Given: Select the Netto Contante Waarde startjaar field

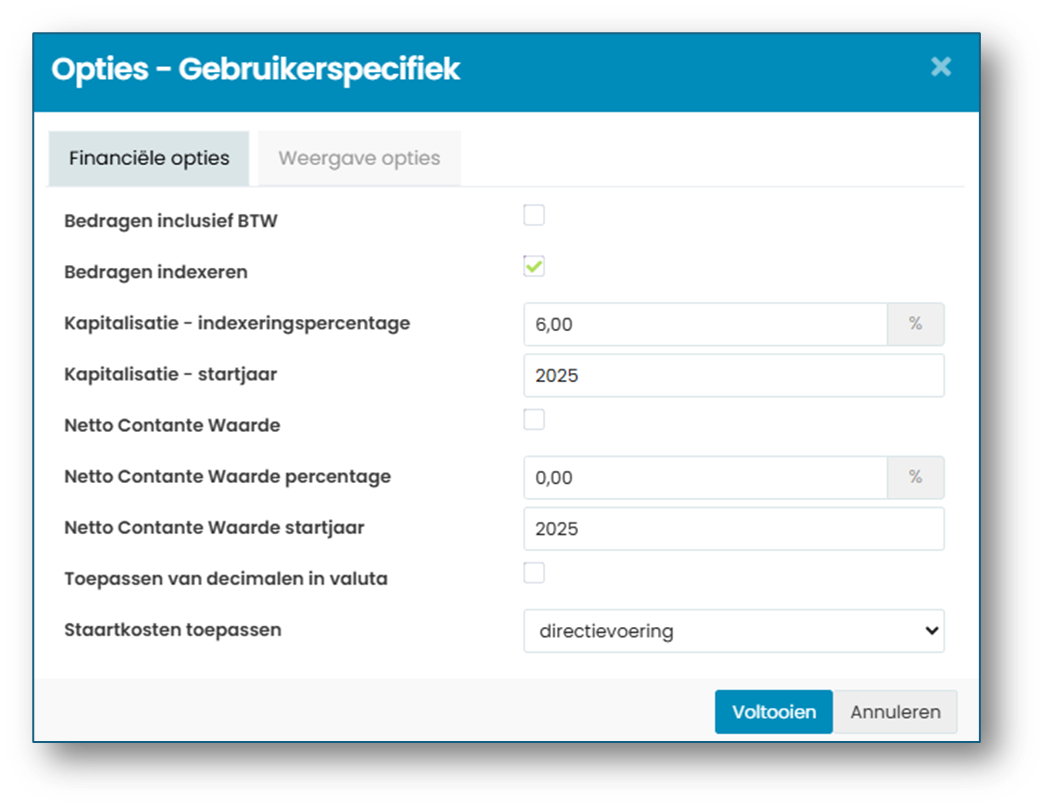Looking at the screenshot, I should 734,528.
